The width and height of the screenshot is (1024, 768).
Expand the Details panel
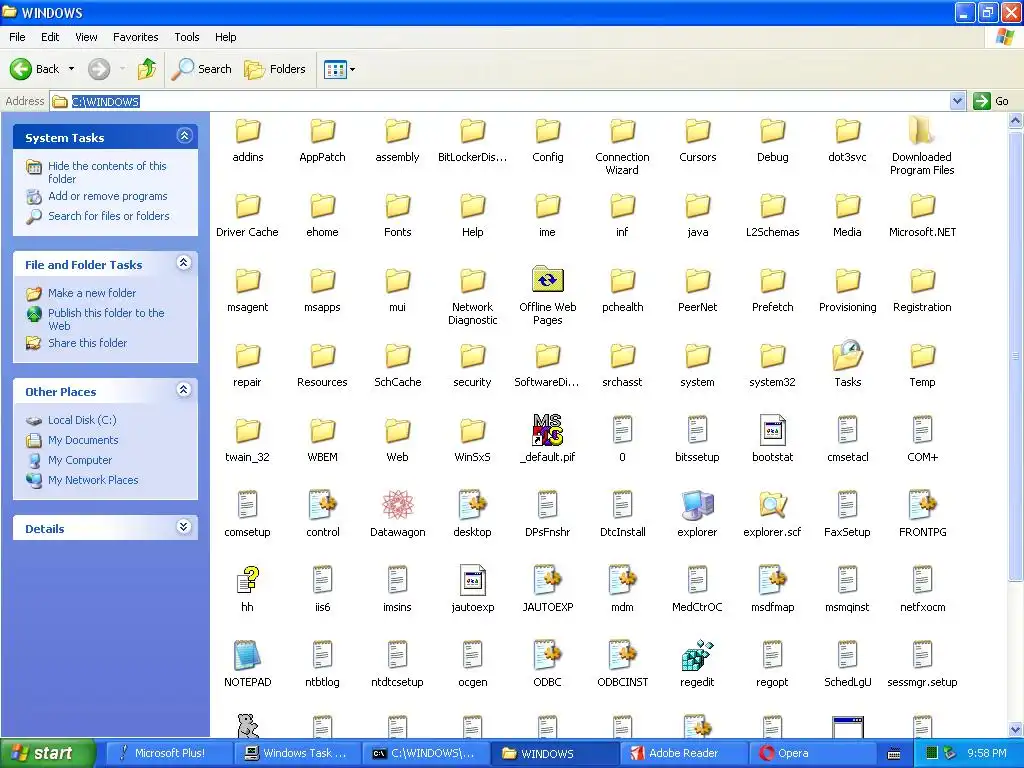tap(184, 527)
